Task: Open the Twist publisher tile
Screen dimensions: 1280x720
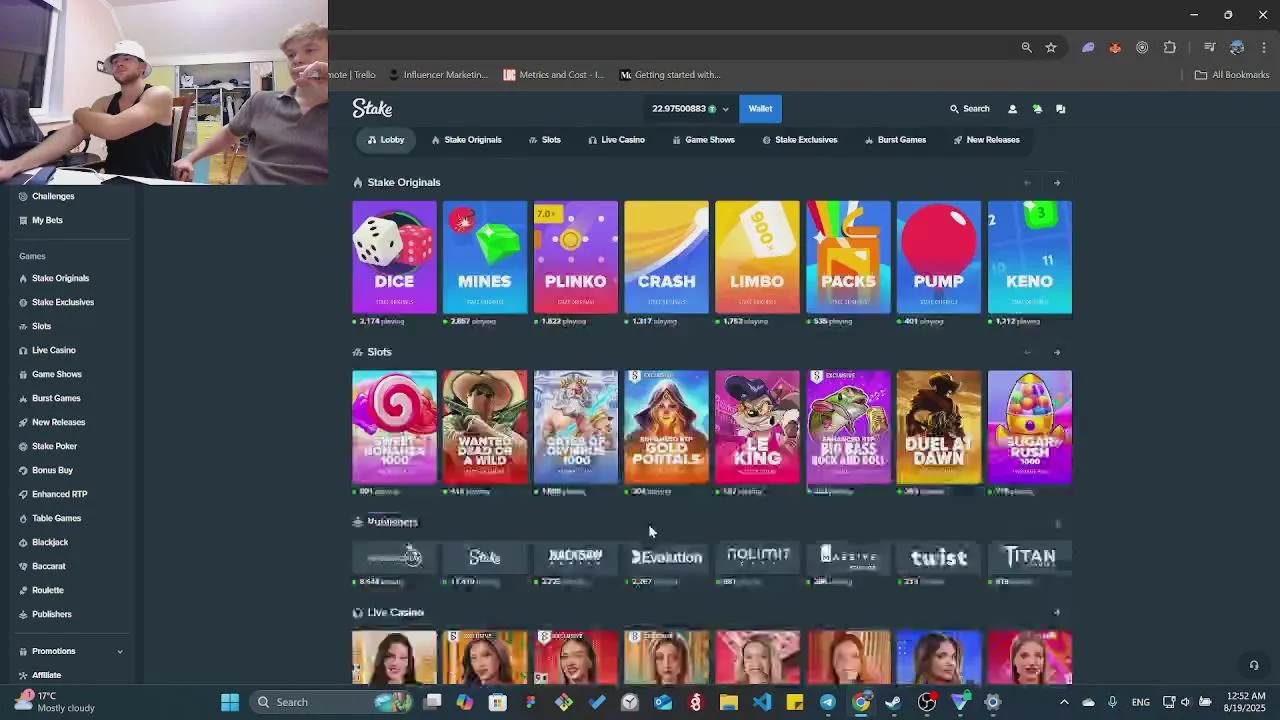Action: pyautogui.click(x=939, y=557)
